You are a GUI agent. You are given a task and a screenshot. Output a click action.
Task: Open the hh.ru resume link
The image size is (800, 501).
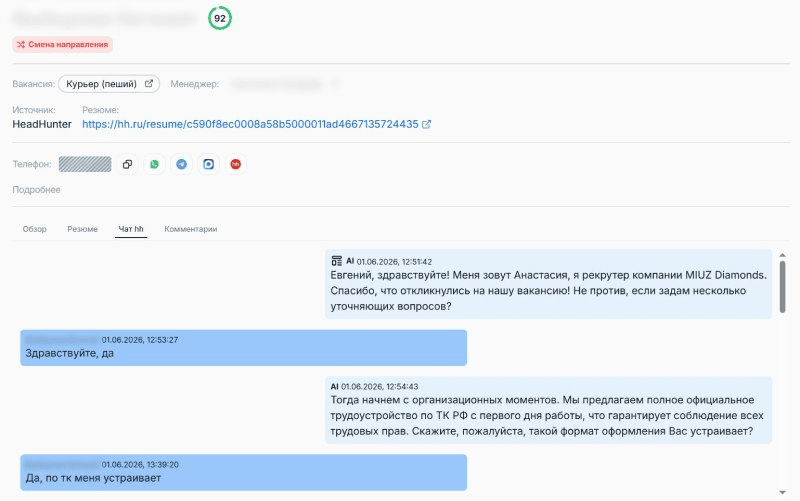(x=250, y=124)
